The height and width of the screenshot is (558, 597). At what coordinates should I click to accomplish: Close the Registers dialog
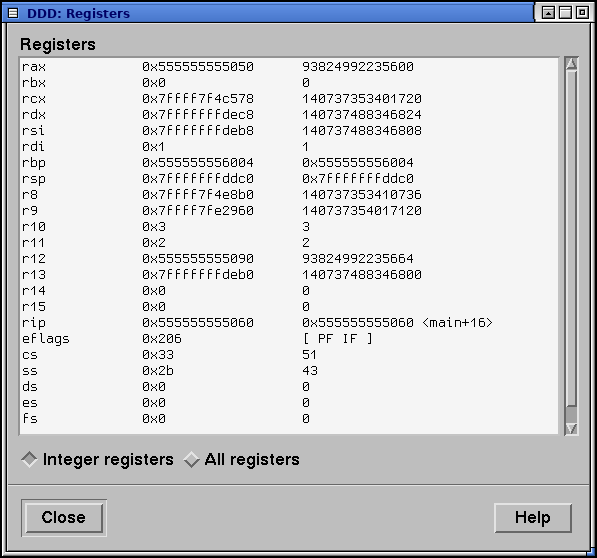tap(64, 518)
